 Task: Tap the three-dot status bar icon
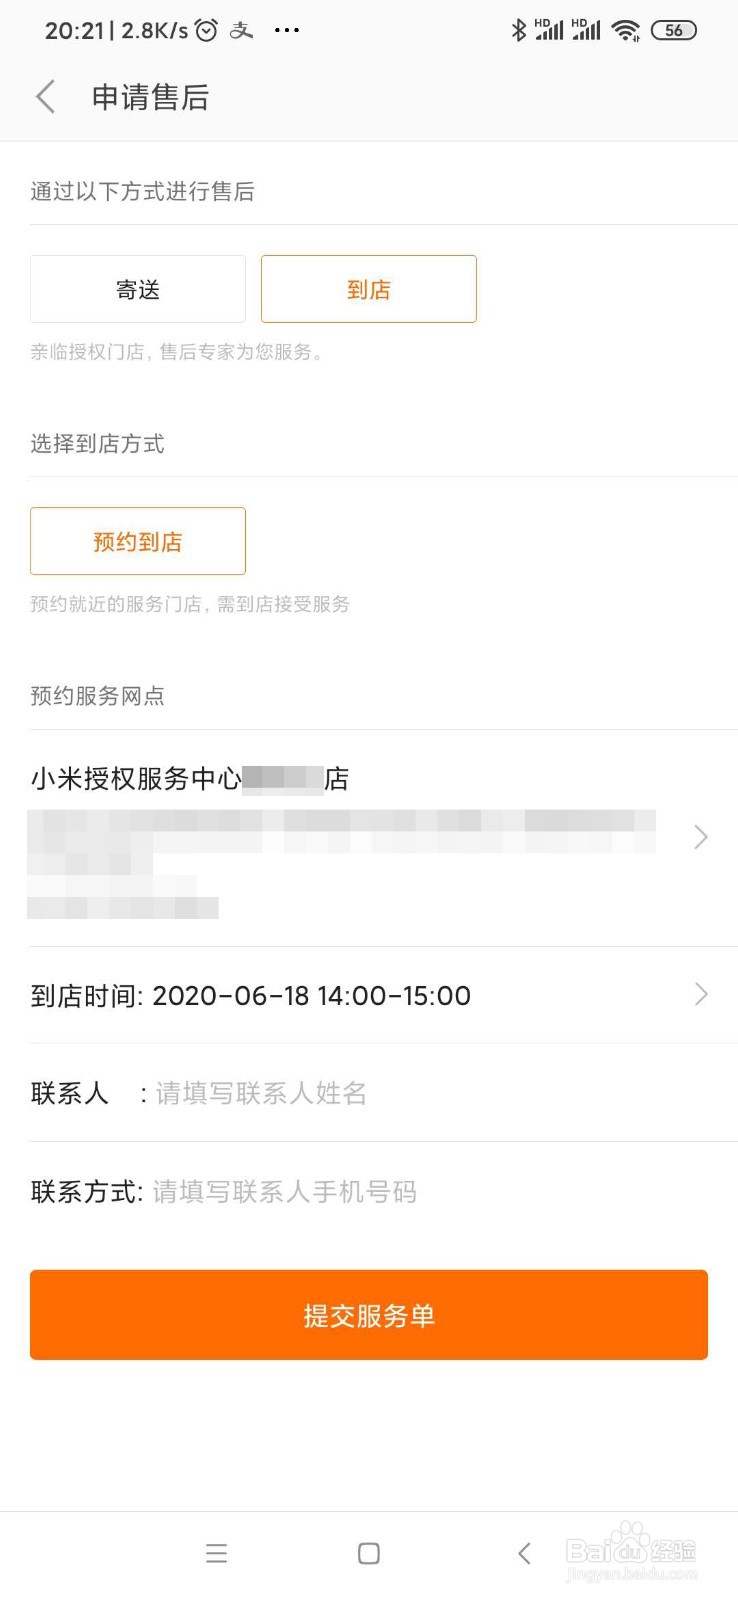287,30
